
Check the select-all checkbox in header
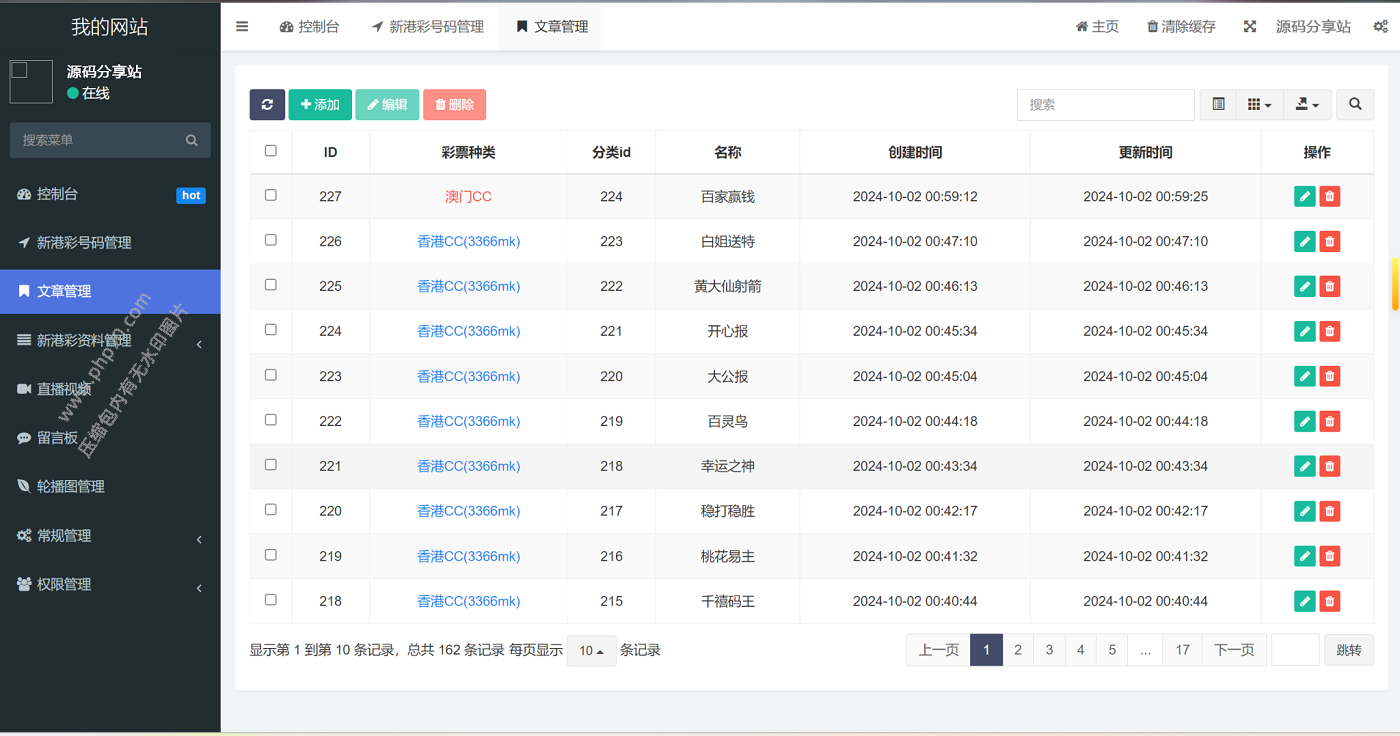click(x=270, y=151)
